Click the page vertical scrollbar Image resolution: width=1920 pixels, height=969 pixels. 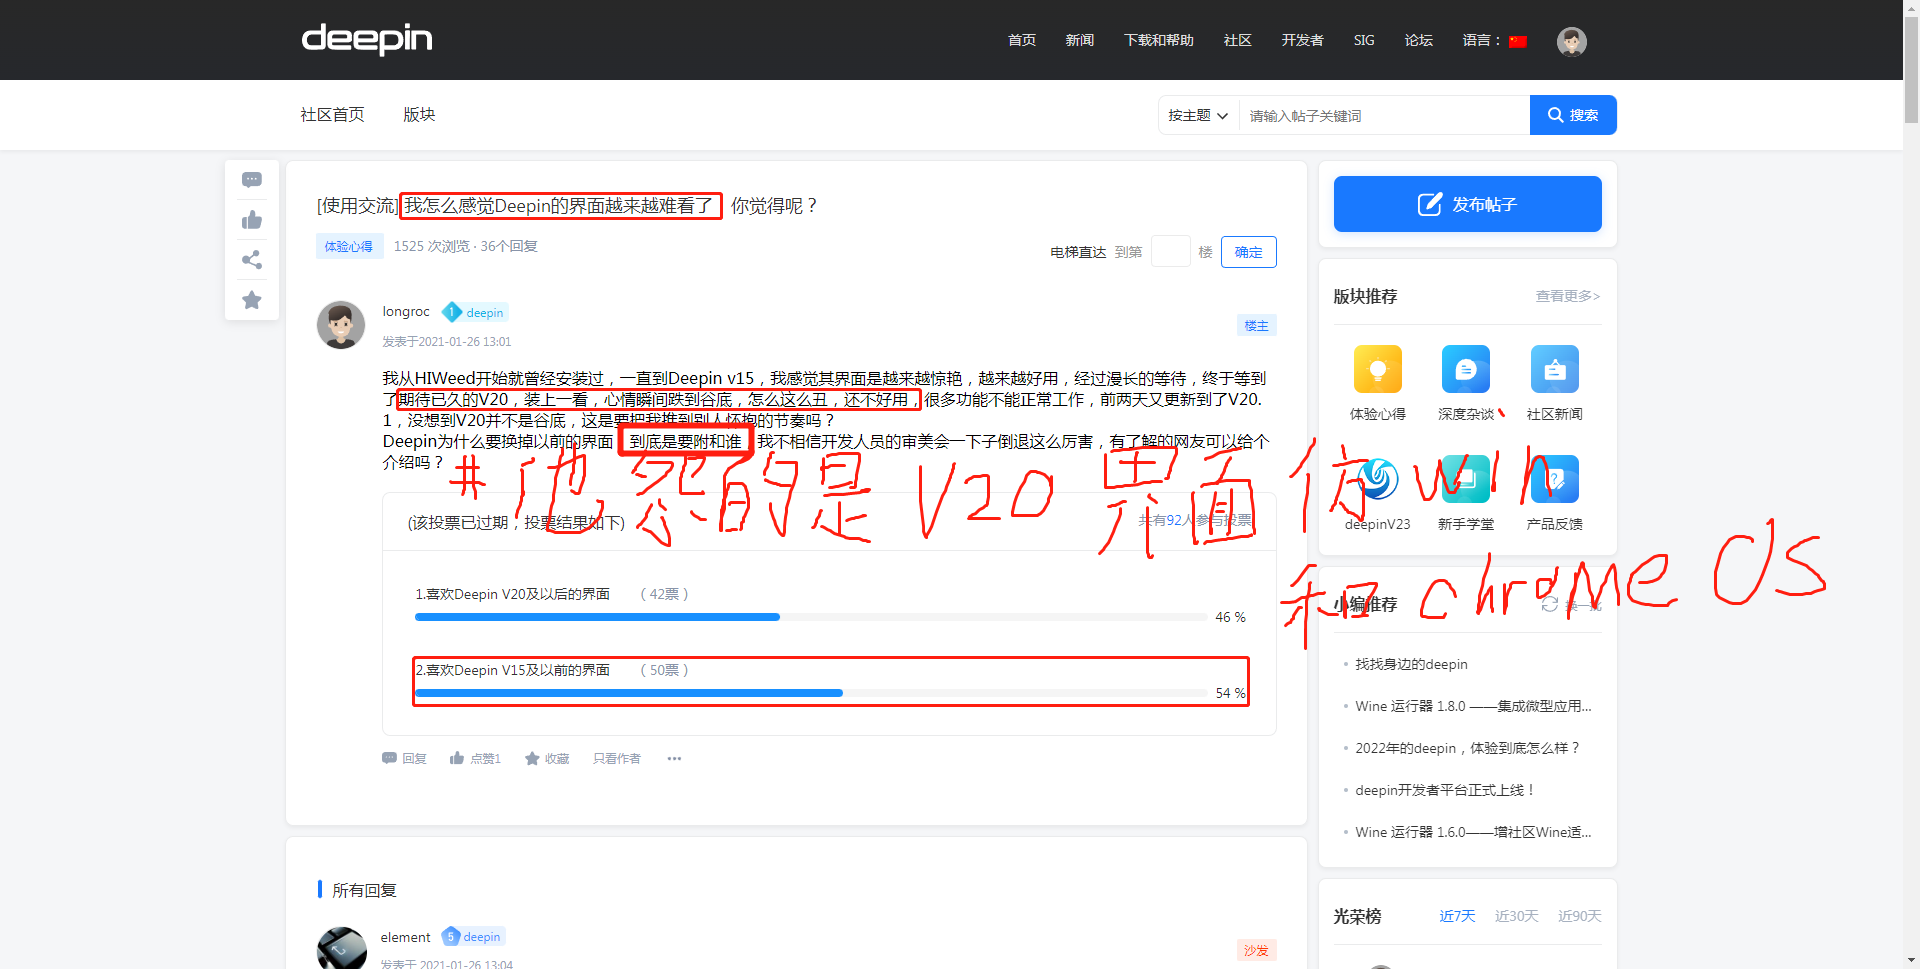[x=1911, y=71]
